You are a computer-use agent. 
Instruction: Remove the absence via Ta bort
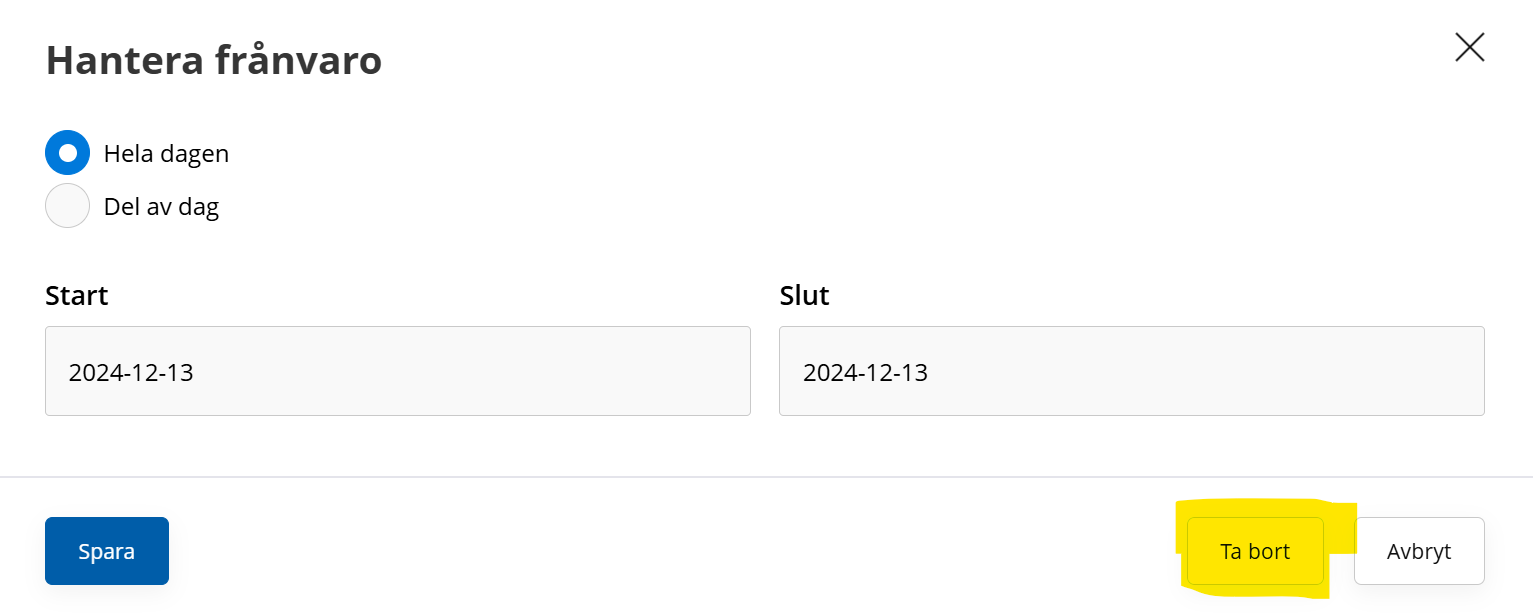[x=1255, y=551]
